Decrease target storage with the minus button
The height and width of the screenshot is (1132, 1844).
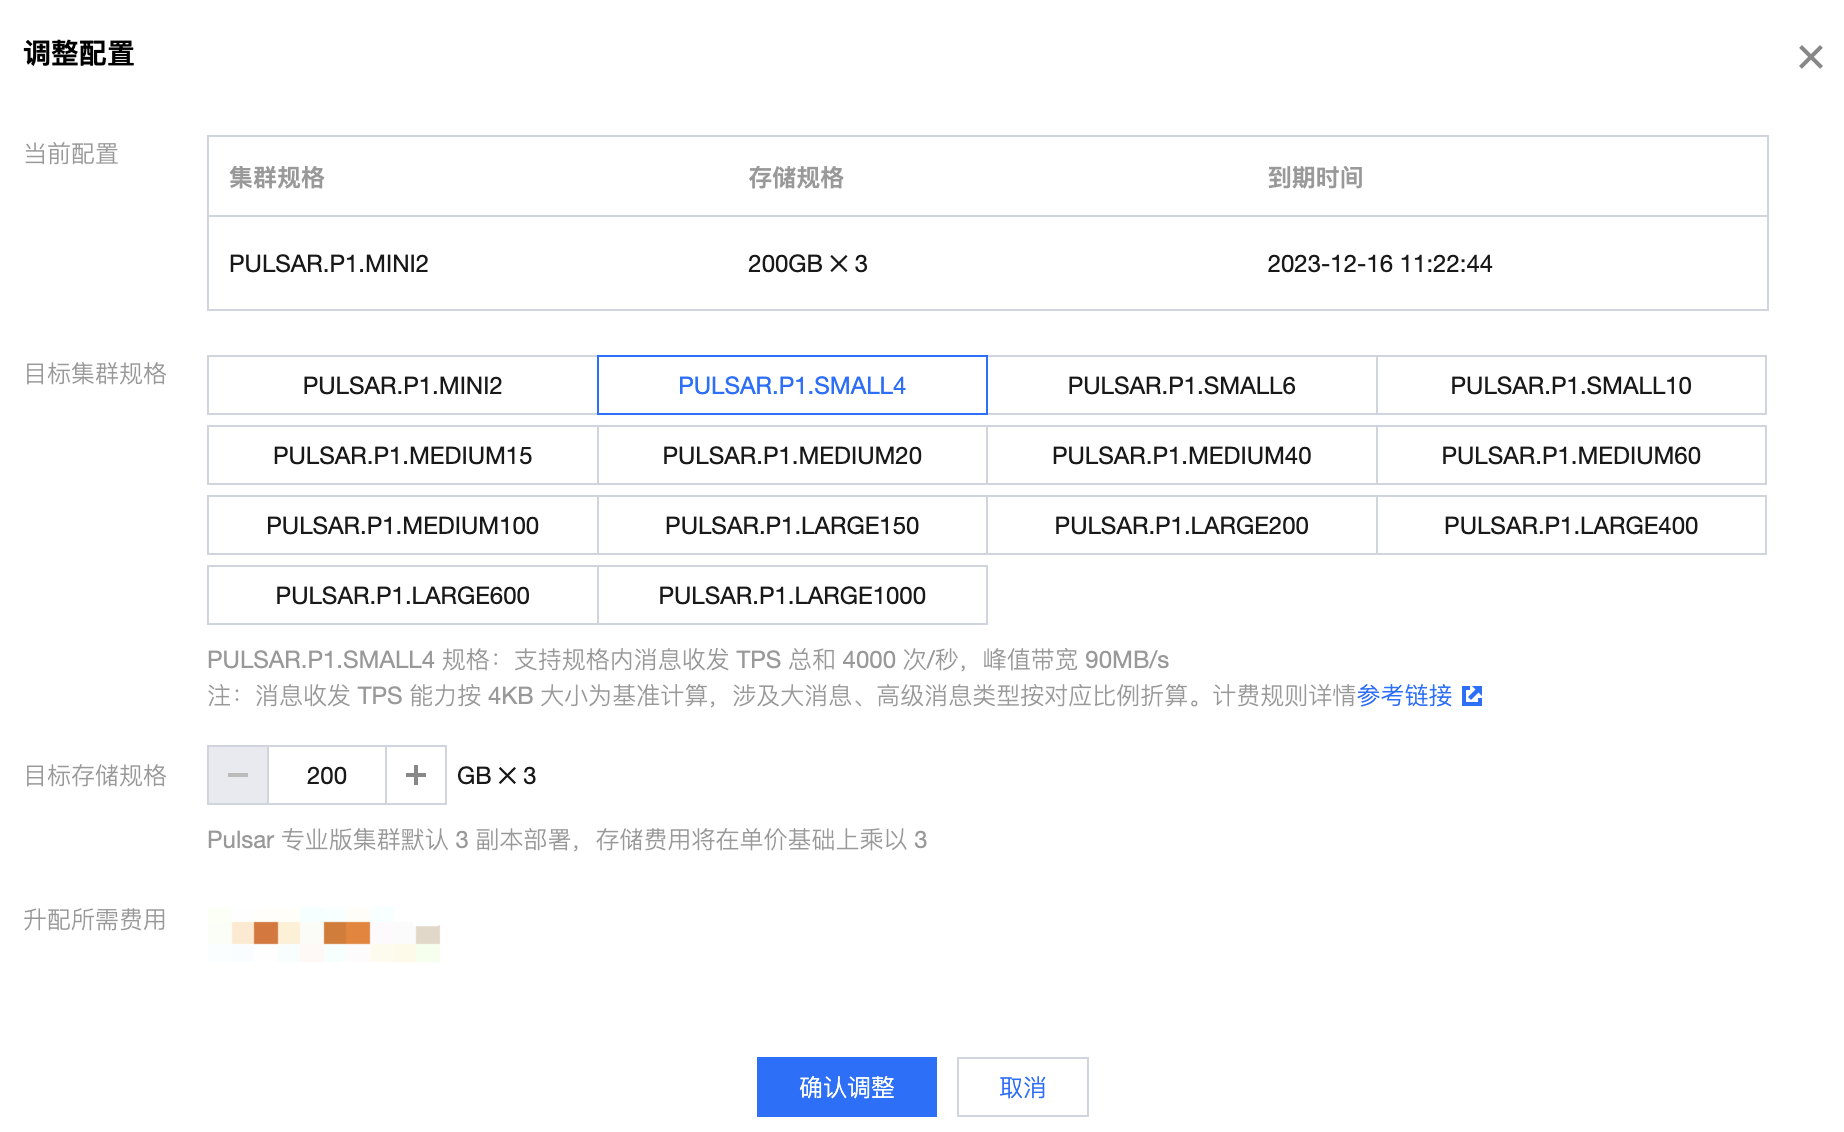pyautogui.click(x=238, y=775)
